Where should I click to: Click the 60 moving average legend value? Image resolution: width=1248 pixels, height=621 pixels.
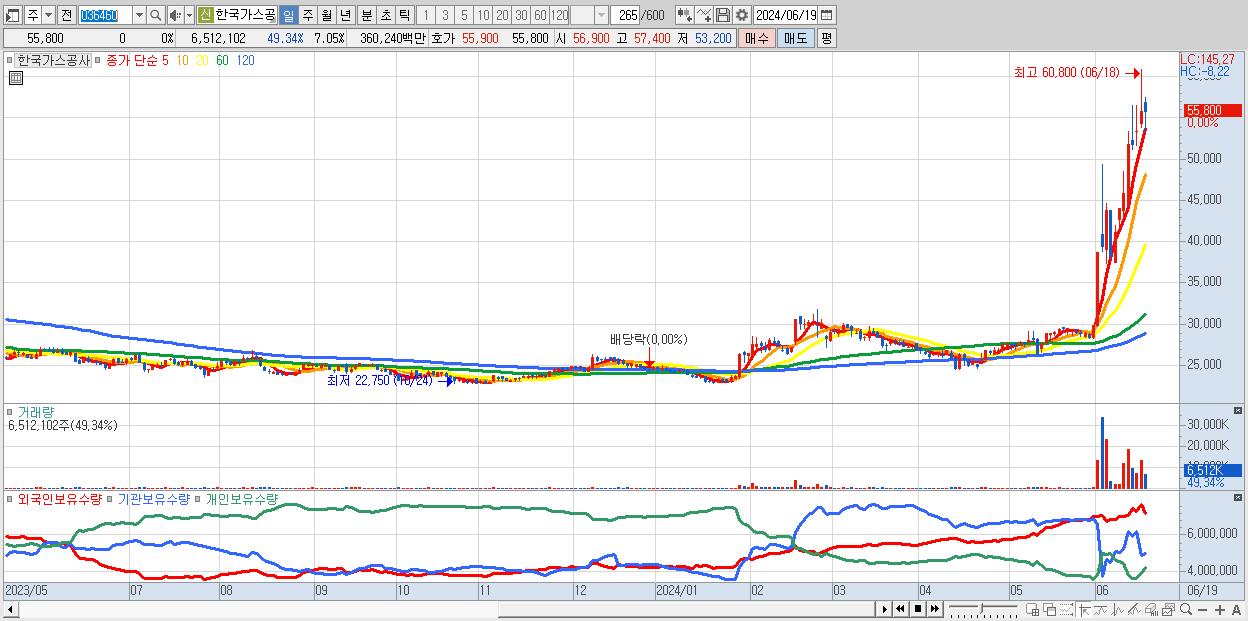(222, 60)
